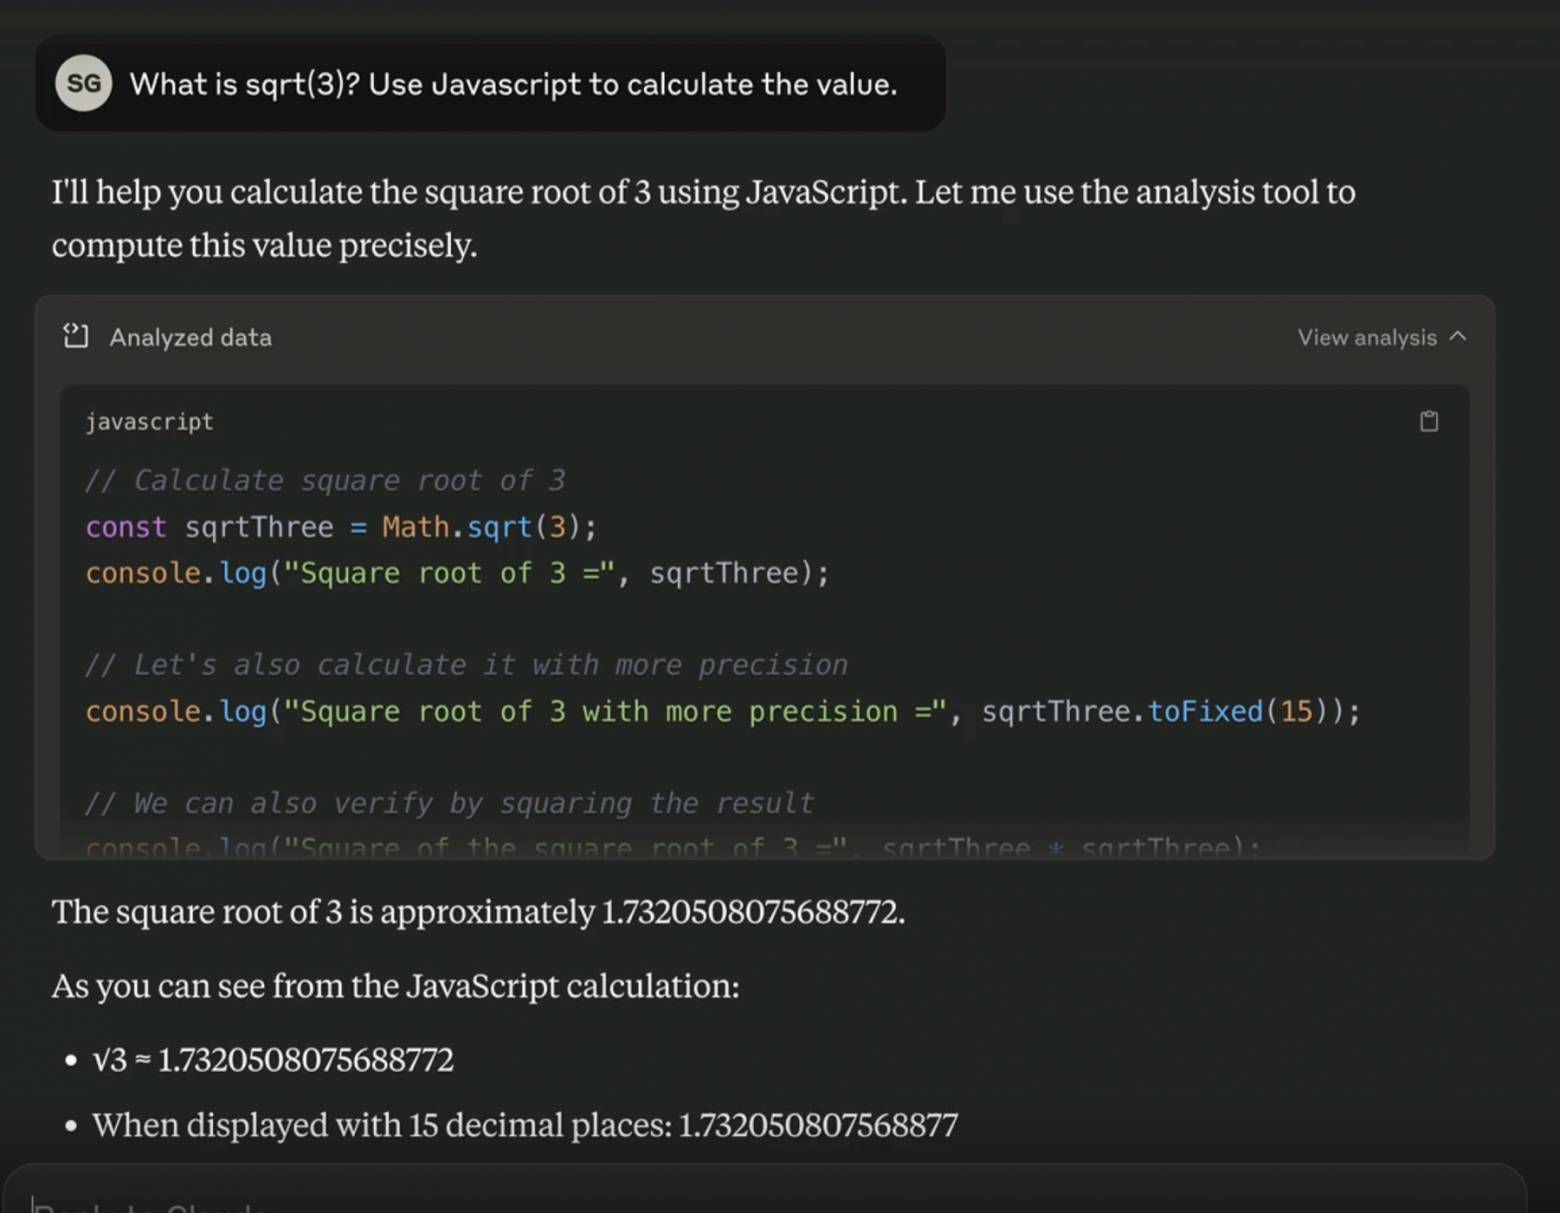Viewport: 1560px width, 1213px height.
Task: Click the √3 ≈ bullet point
Action: click(x=273, y=1060)
